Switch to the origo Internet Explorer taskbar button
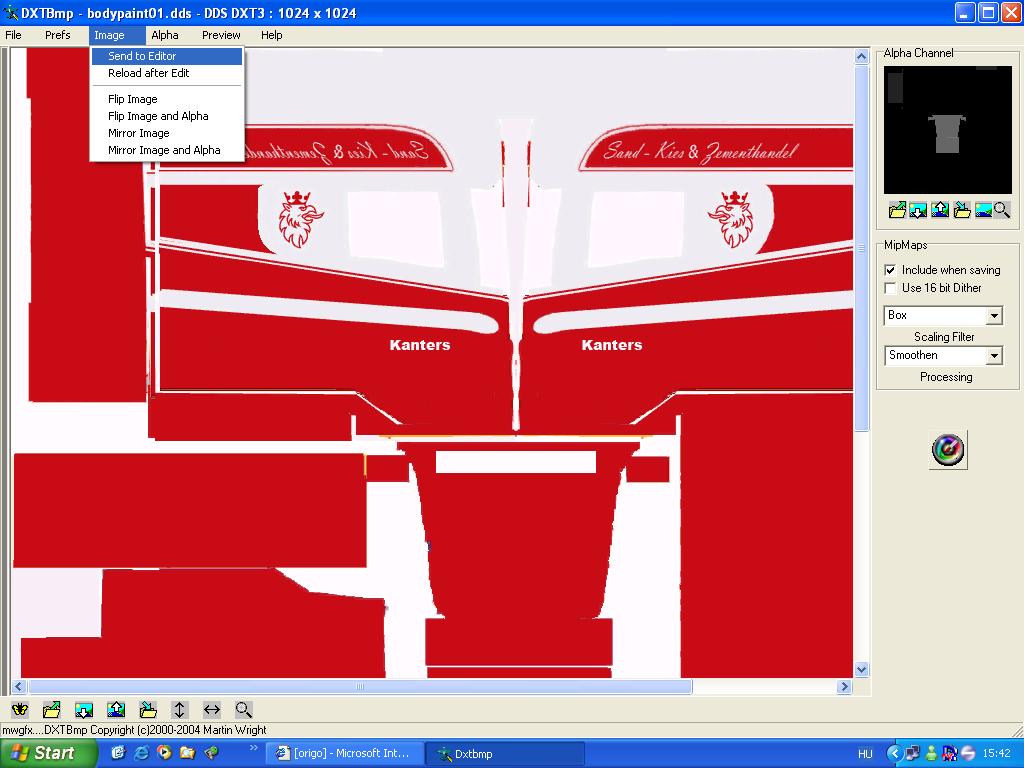 [x=345, y=753]
